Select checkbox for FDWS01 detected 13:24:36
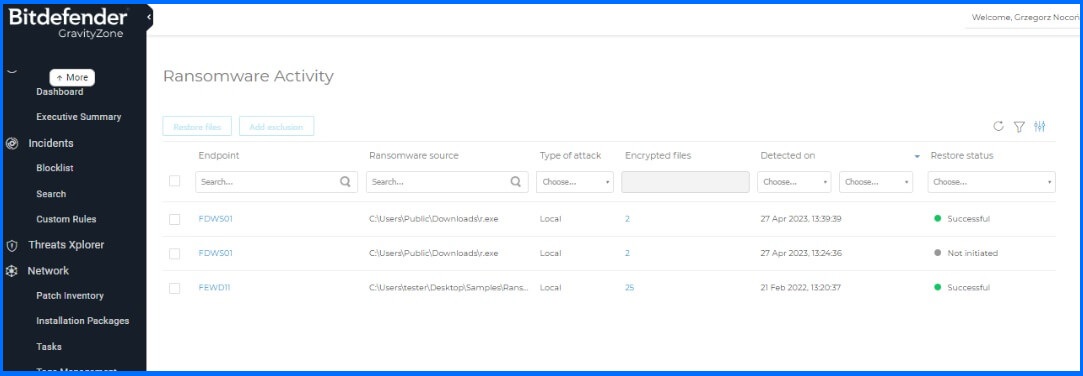 pyautogui.click(x=175, y=254)
